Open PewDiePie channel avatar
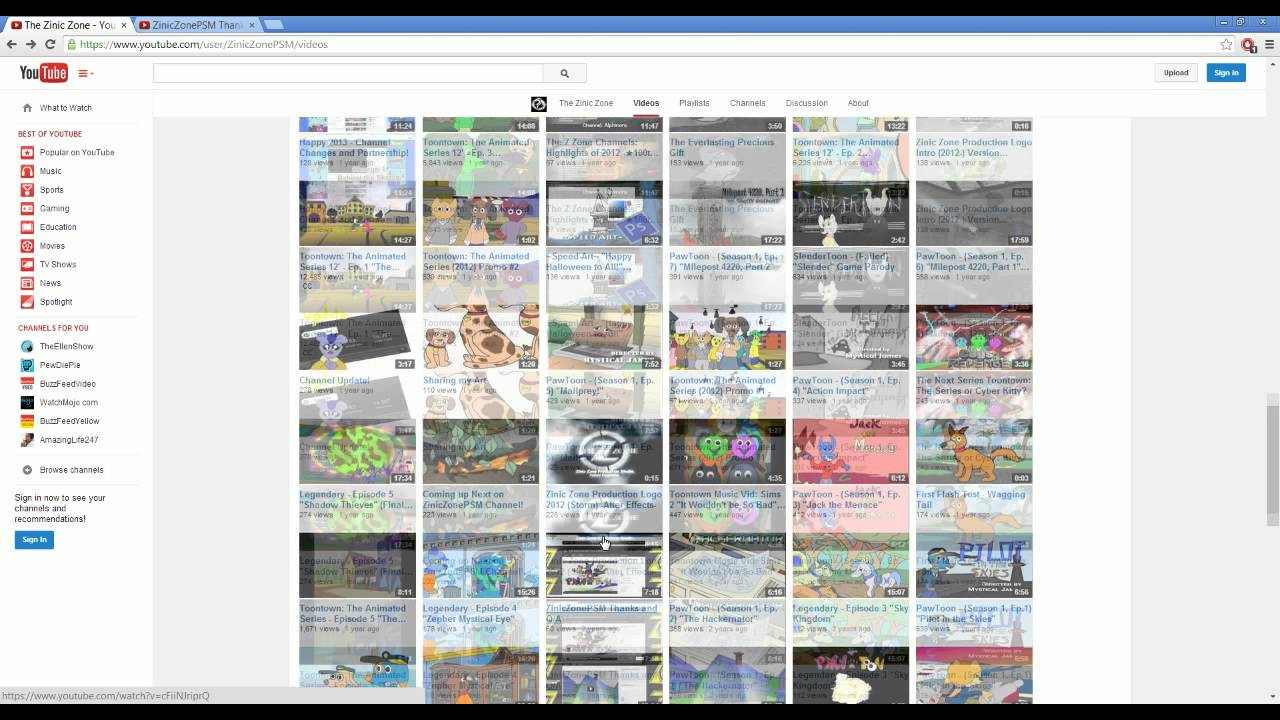The height and width of the screenshot is (720, 1280). click(x=27, y=365)
